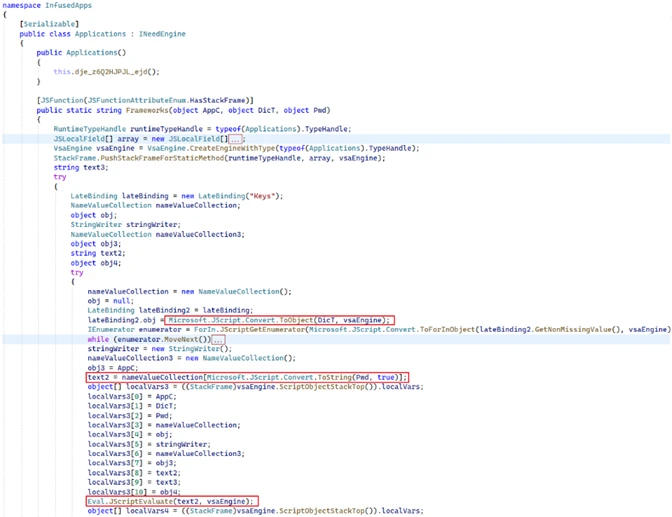Click highlighted text2 nameValueCollection assignment
Screen dimensions: 672x517
(x=247, y=377)
